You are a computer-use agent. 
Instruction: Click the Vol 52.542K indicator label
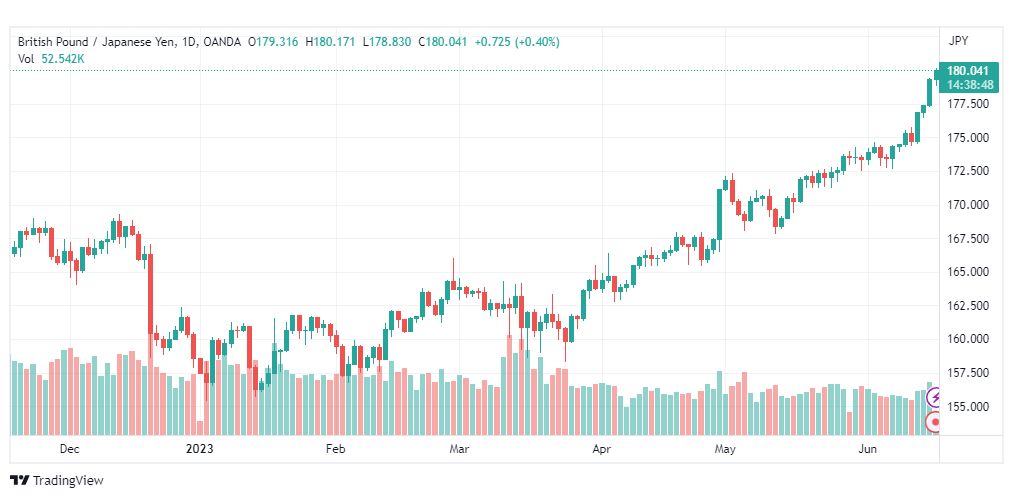tap(52, 59)
